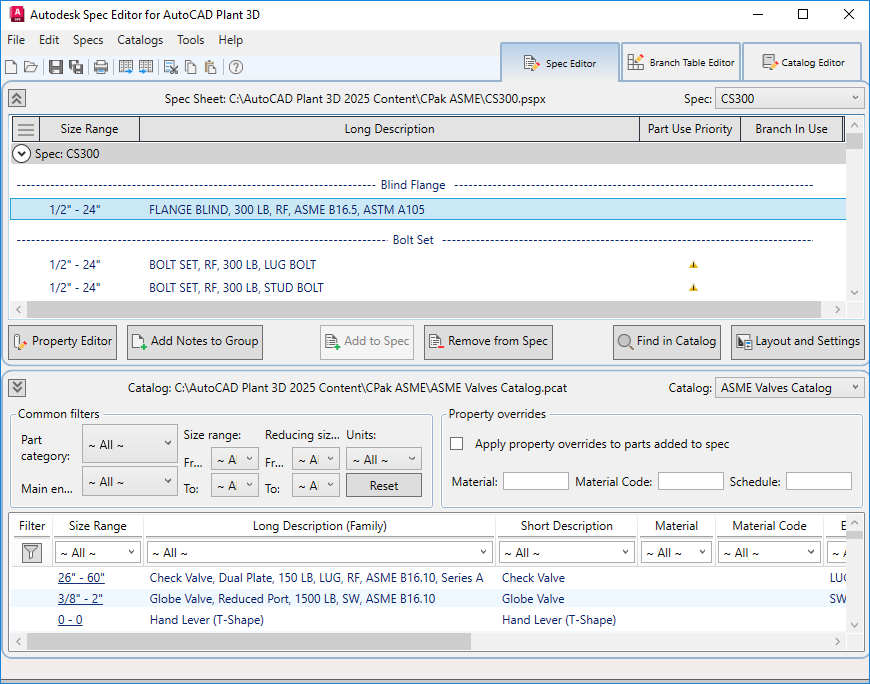The height and width of the screenshot is (684, 870).
Task: Open the Catalogs menu
Action: 140,40
